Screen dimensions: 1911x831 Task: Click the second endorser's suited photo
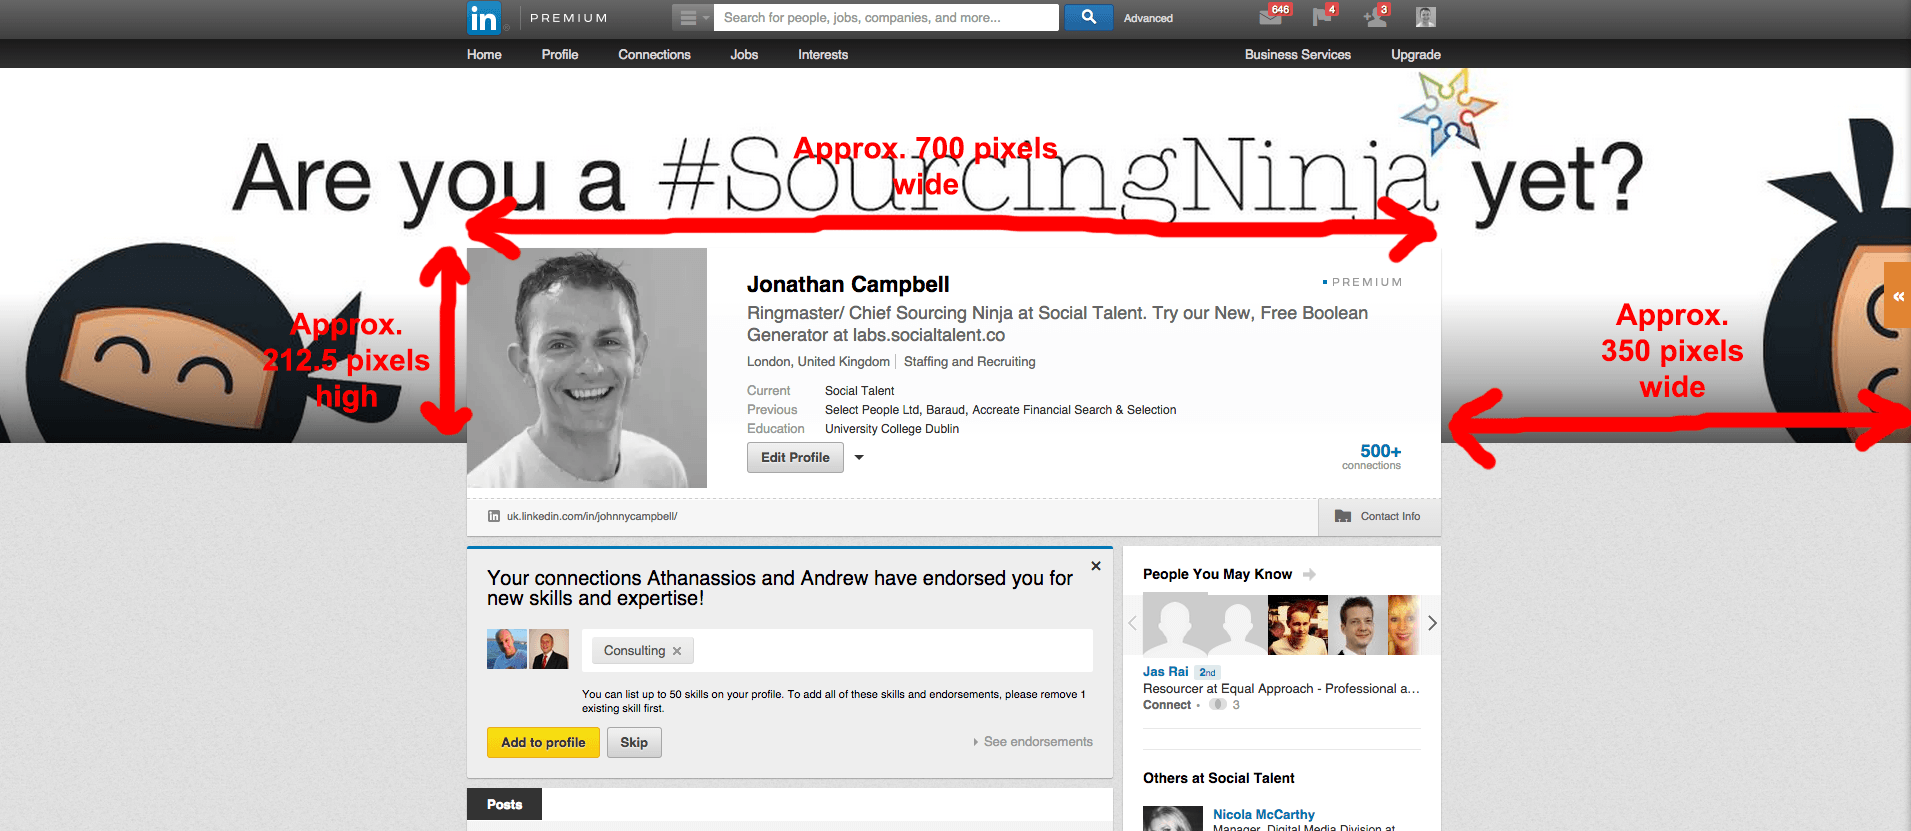click(x=549, y=649)
